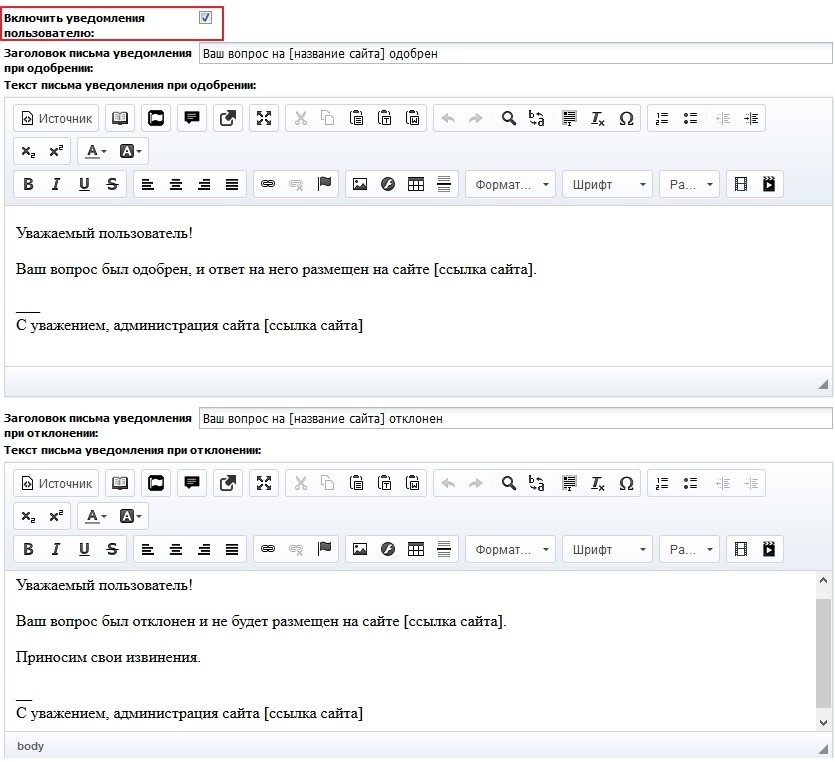This screenshot has height=762, width=835.
Task: Center-align text in the approval editor
Action: pos(176,184)
